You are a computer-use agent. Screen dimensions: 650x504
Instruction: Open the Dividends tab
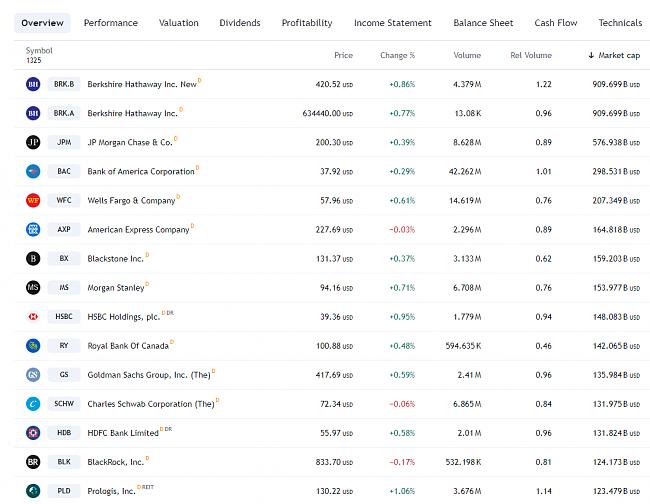pyautogui.click(x=240, y=23)
